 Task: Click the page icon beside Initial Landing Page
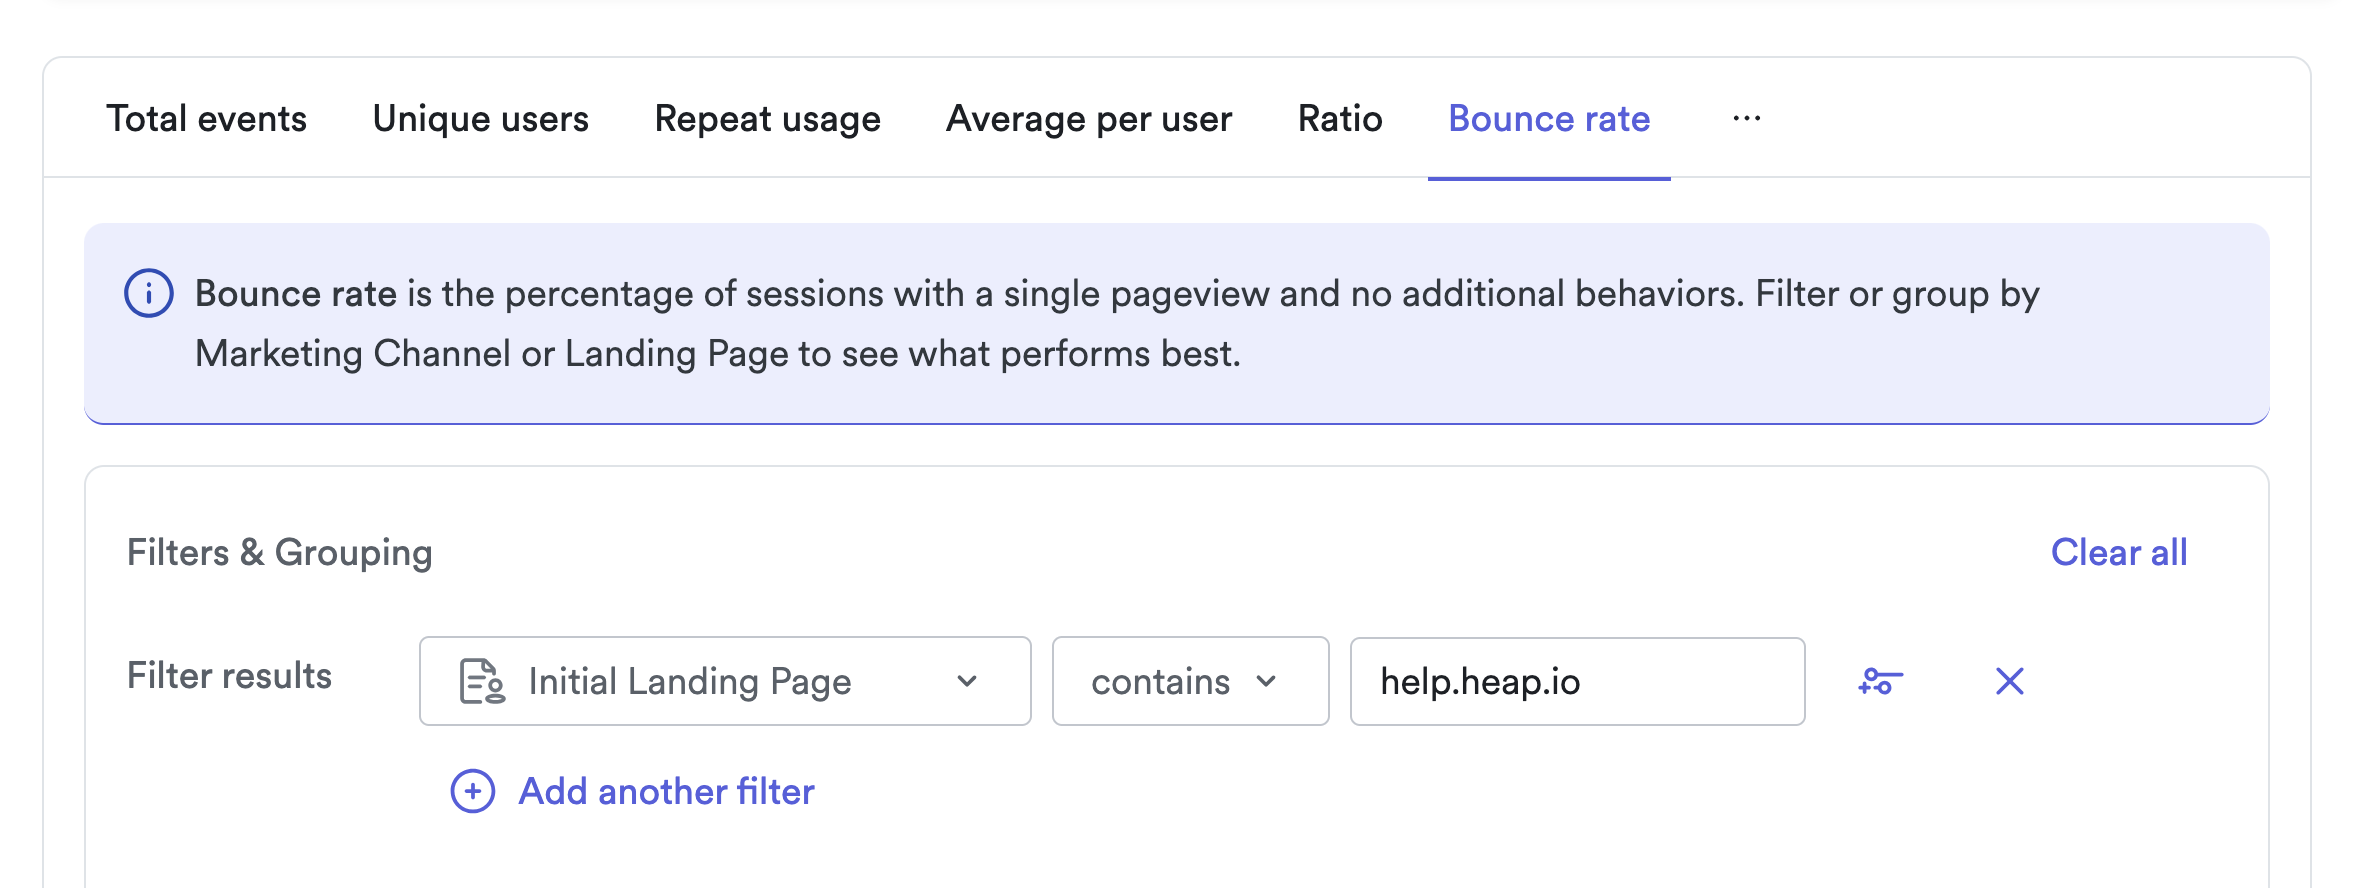[481, 681]
